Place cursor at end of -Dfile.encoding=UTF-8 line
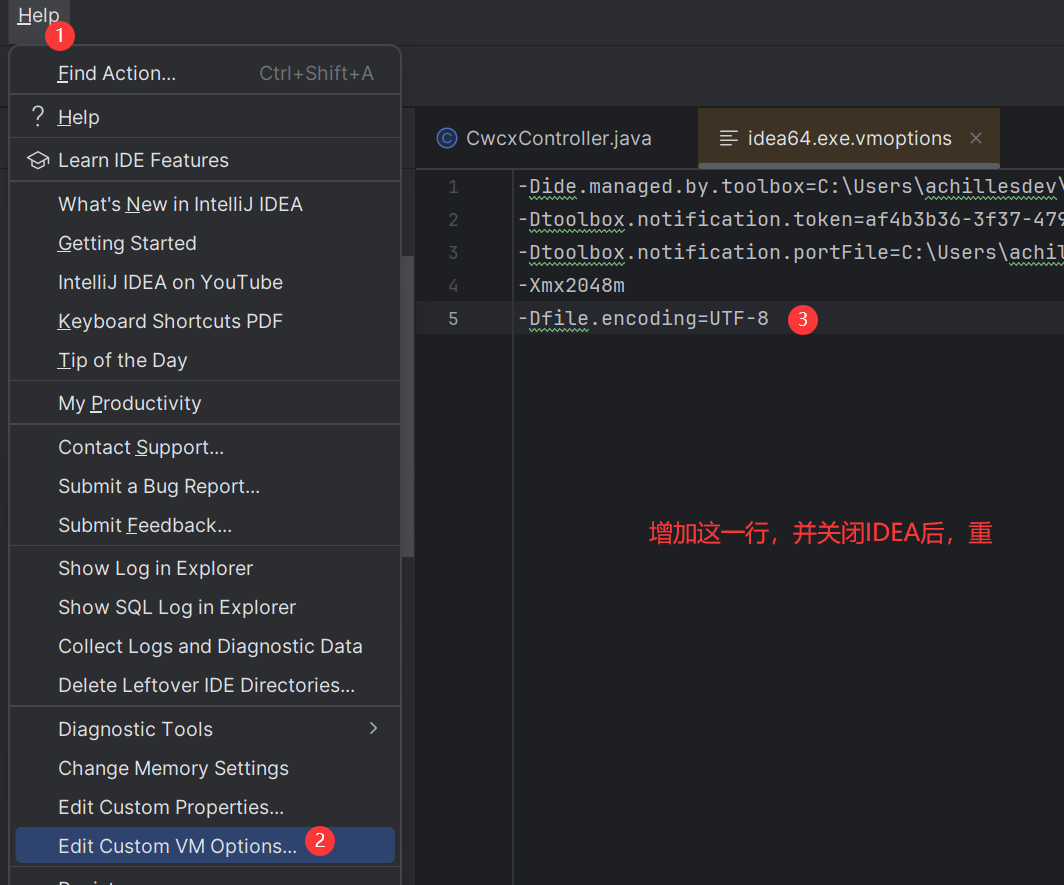This screenshot has height=885, width=1064. pyautogui.click(x=770, y=319)
